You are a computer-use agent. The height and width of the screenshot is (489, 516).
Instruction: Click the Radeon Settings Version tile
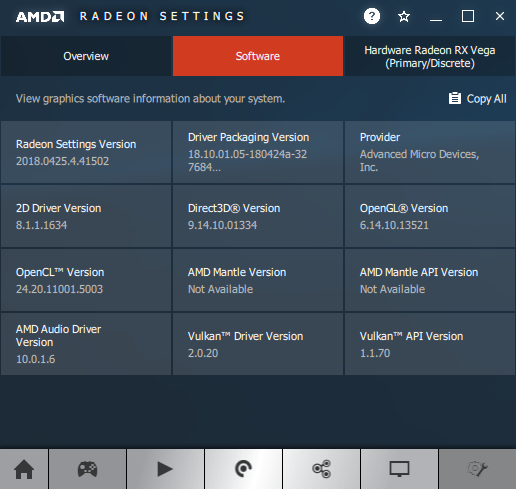coord(86,152)
